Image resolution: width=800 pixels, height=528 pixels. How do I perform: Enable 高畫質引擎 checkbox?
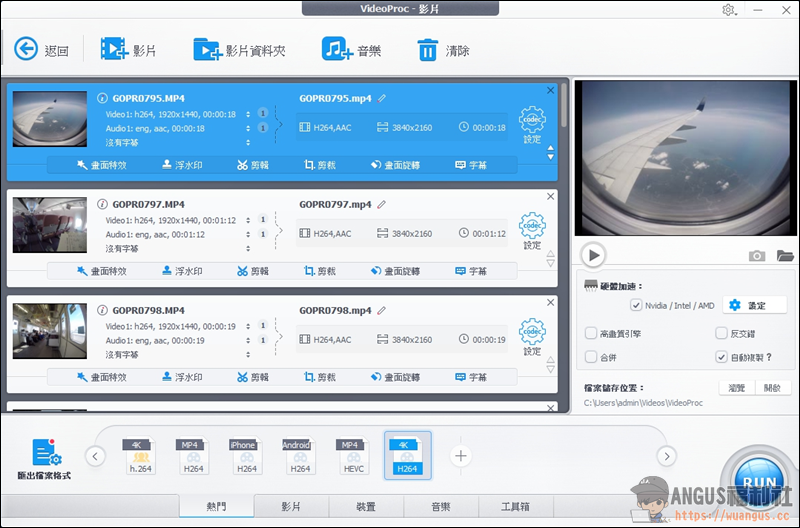pyautogui.click(x=591, y=333)
